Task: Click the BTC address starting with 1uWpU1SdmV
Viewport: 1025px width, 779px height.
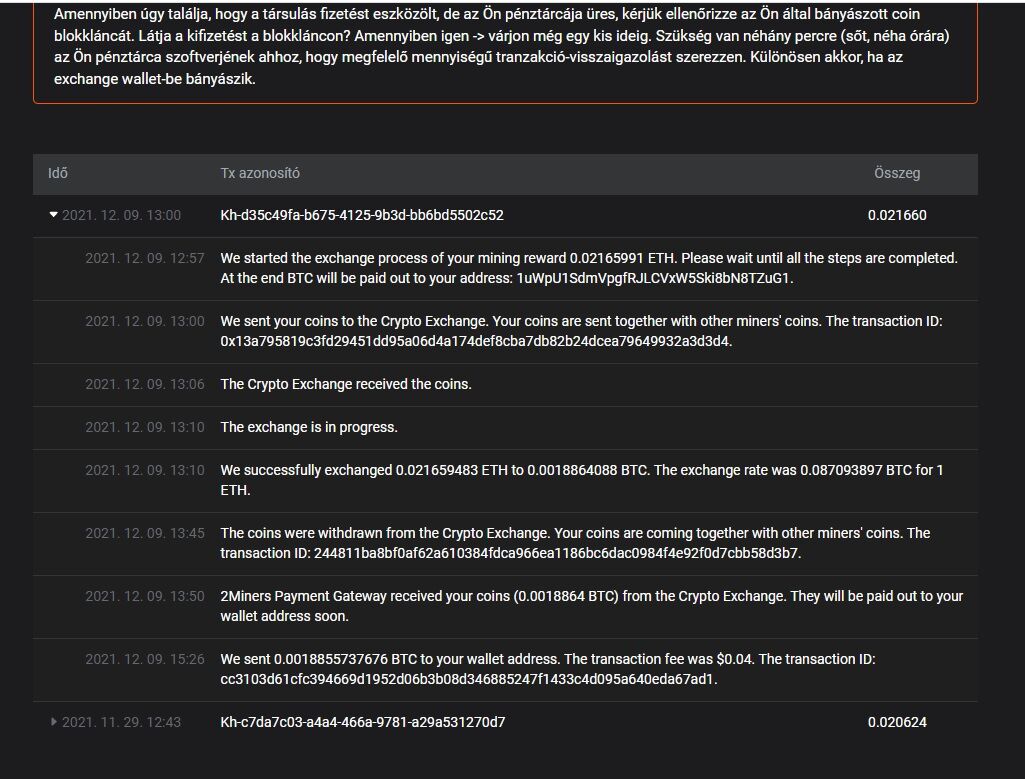Action: 655,278
